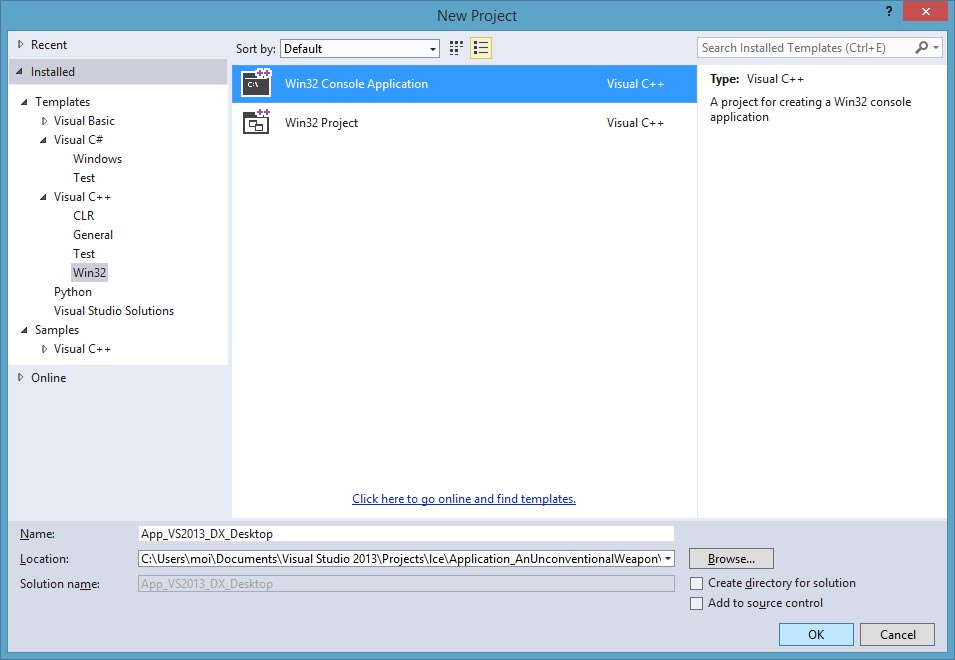This screenshot has width=955, height=660.
Task: Select Test under Visual C#
Action: [84, 178]
